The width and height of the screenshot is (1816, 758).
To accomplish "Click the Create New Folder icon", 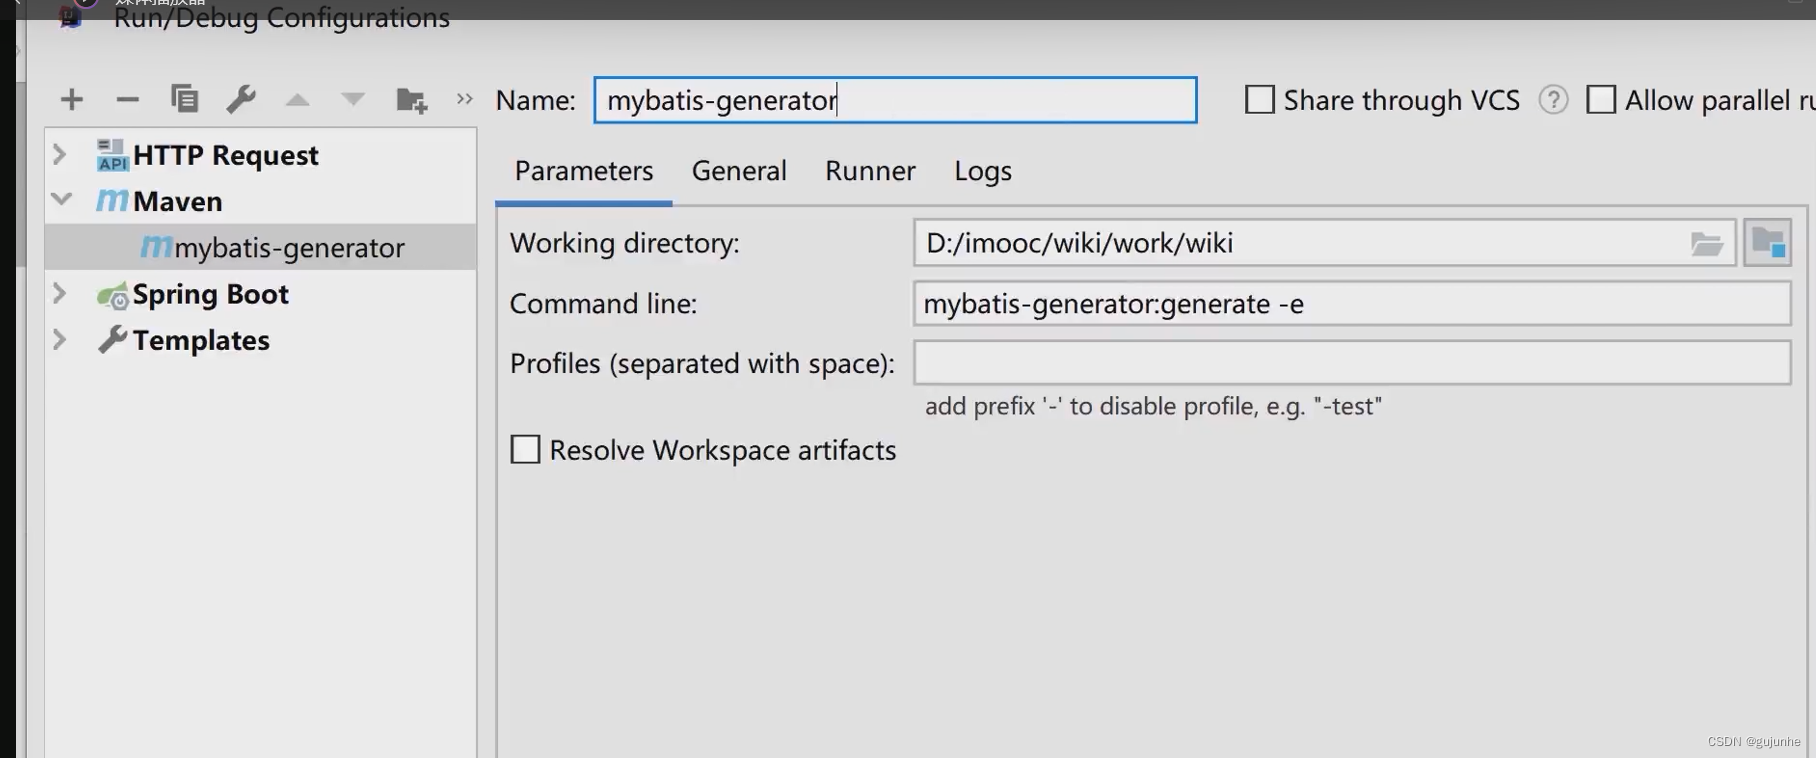I will pyautogui.click(x=411, y=100).
